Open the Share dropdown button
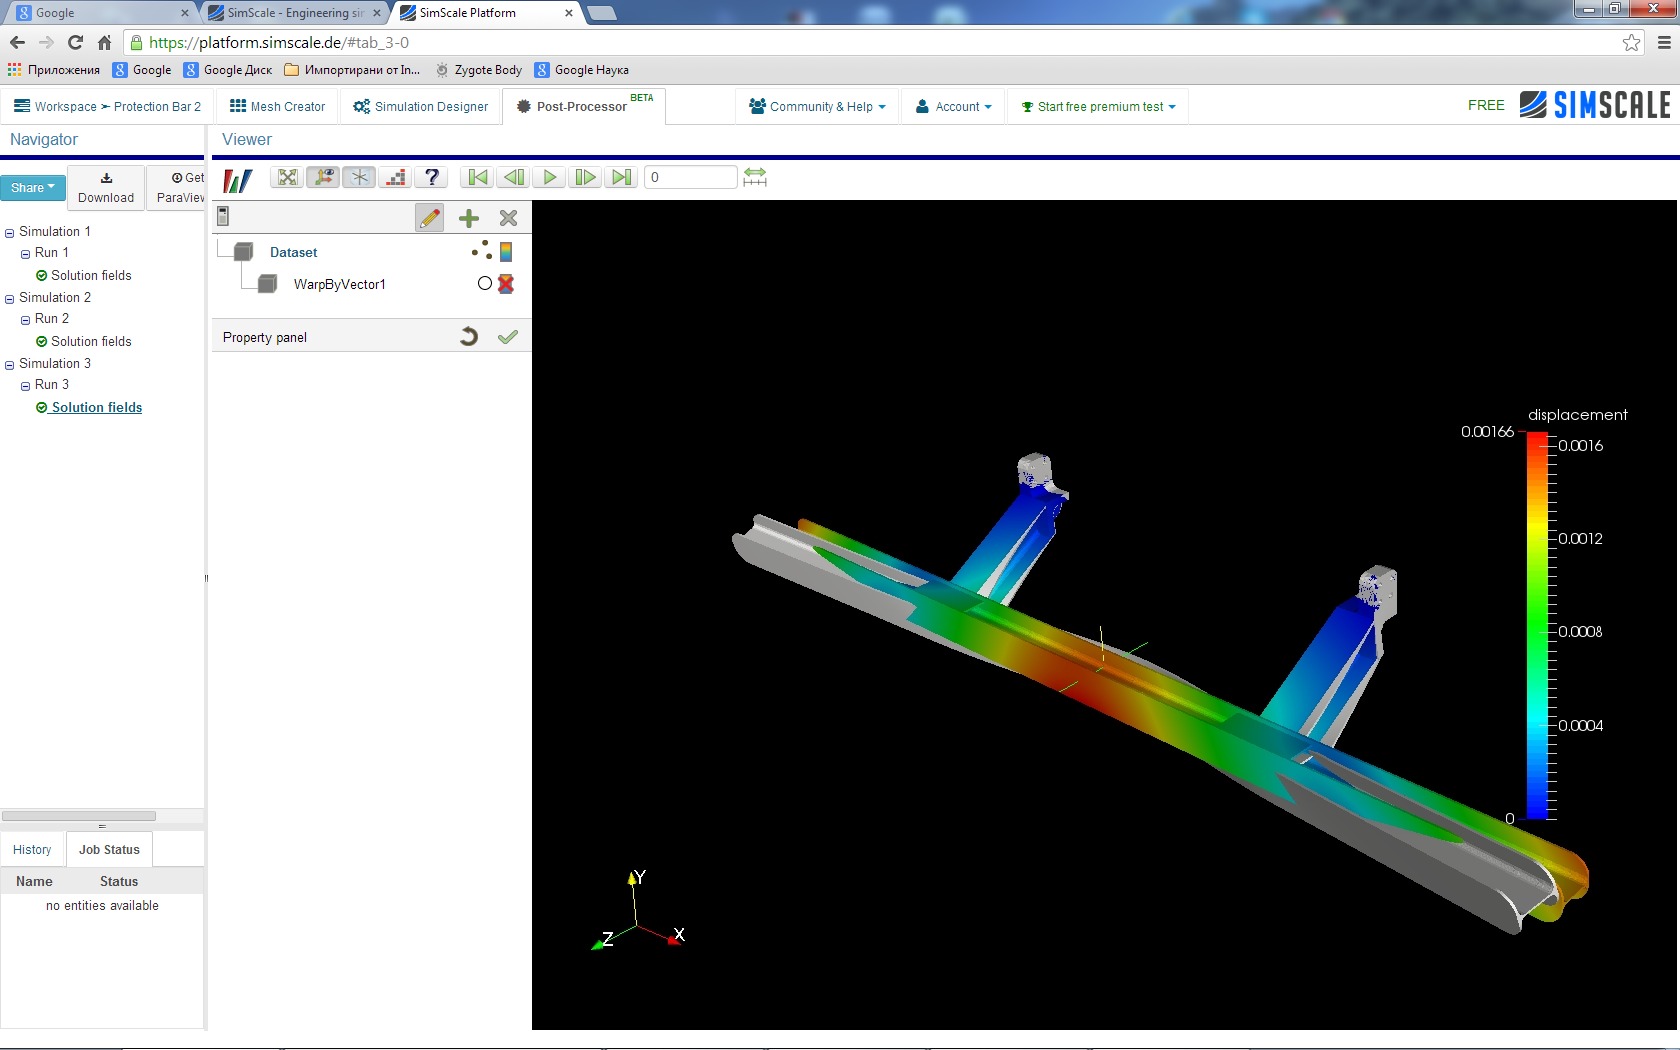The width and height of the screenshot is (1680, 1050). click(33, 188)
